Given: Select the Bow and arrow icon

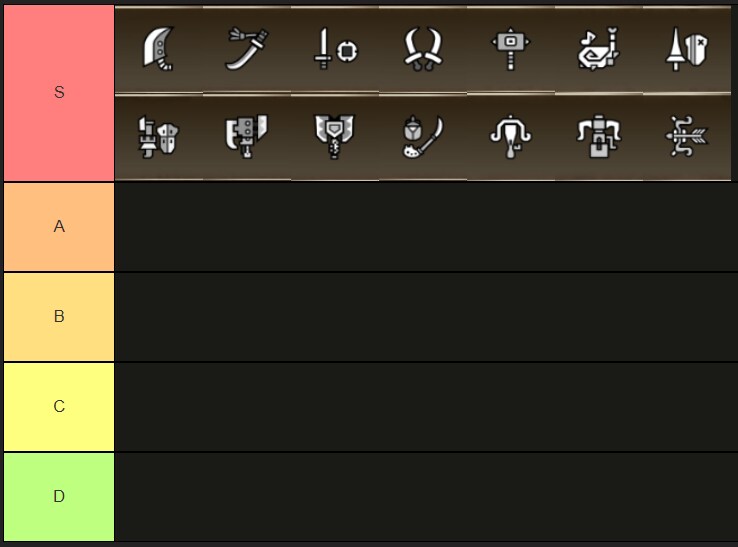Looking at the screenshot, I should (687, 137).
